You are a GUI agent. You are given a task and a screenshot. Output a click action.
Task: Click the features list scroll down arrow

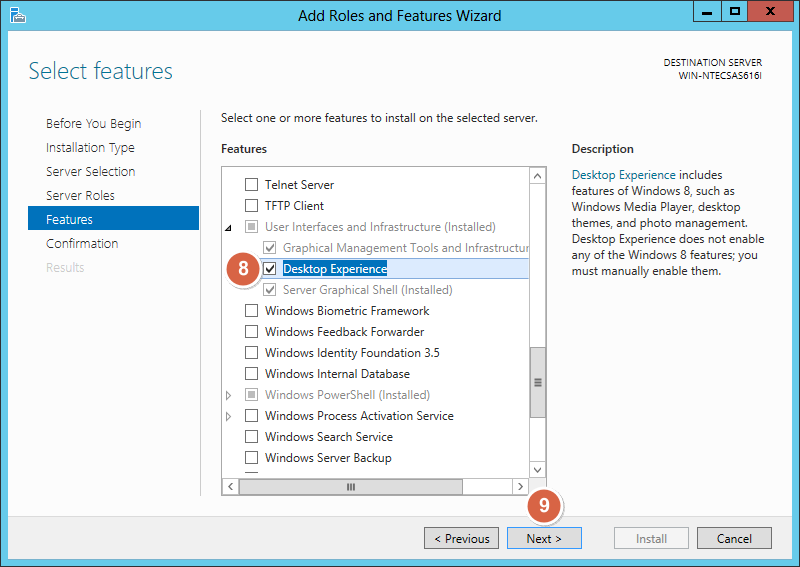(537, 470)
